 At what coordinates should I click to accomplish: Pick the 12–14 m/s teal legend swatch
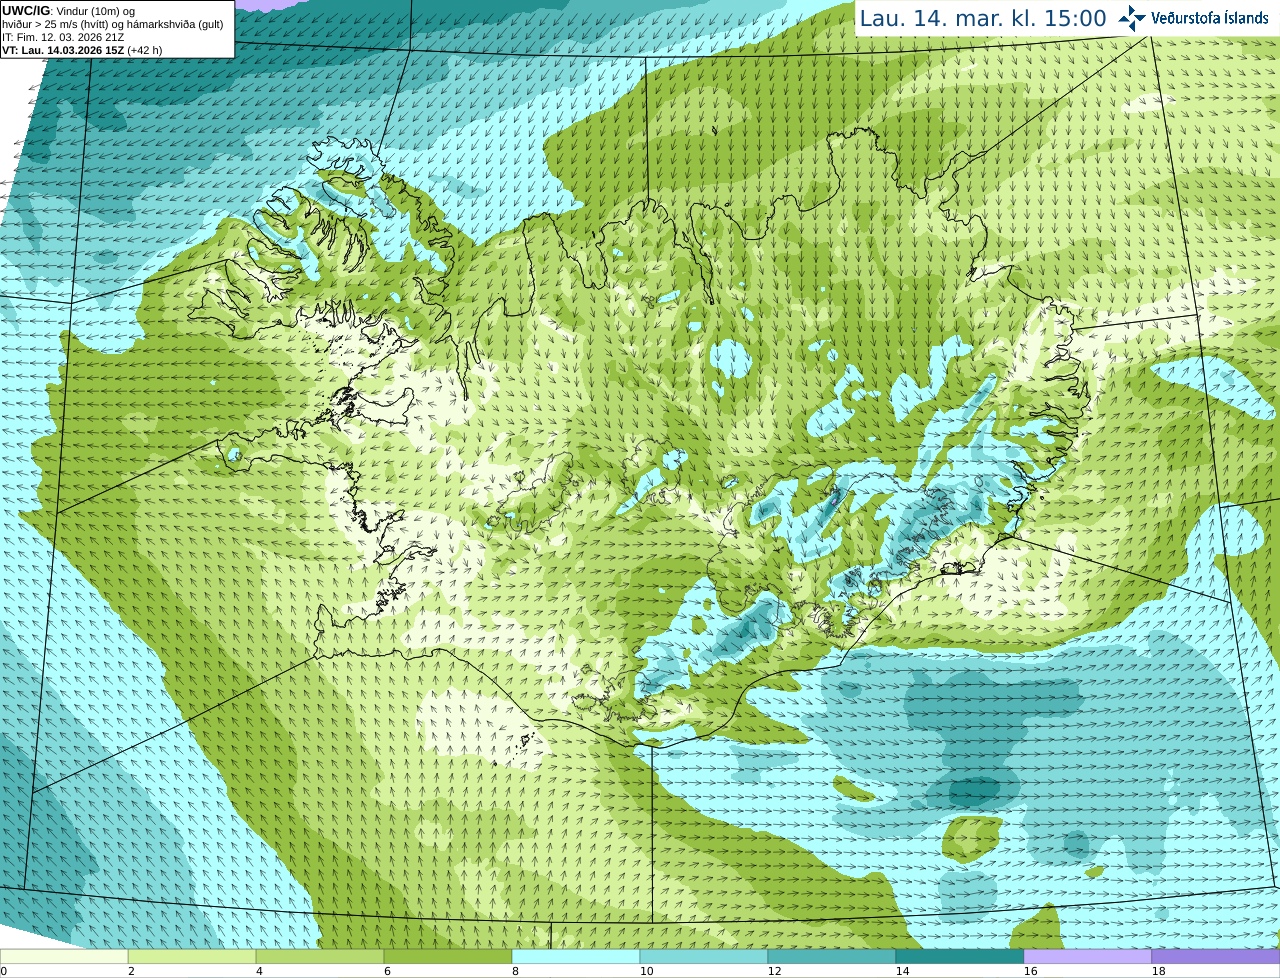click(832, 956)
